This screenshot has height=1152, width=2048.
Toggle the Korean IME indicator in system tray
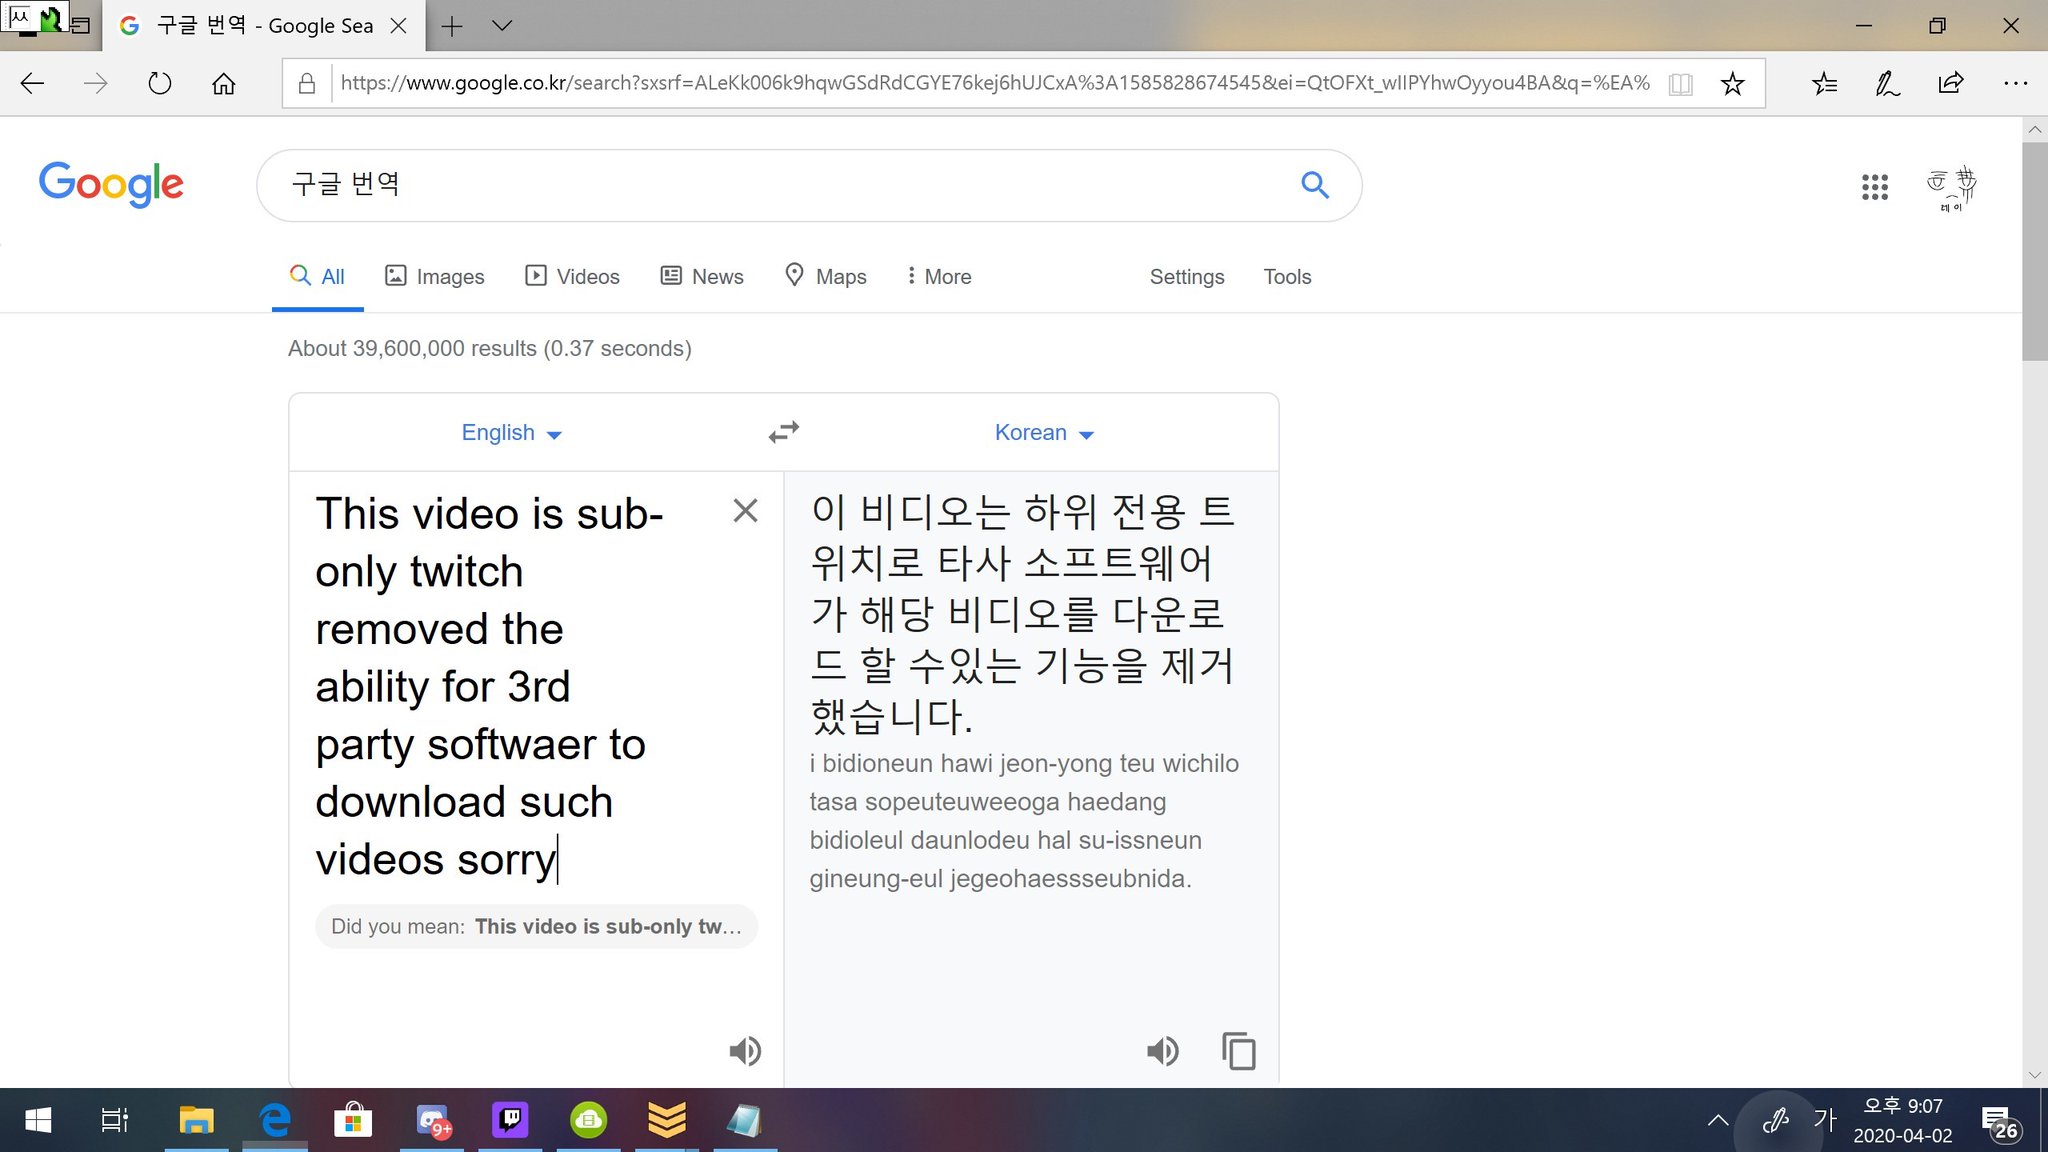click(x=1825, y=1120)
